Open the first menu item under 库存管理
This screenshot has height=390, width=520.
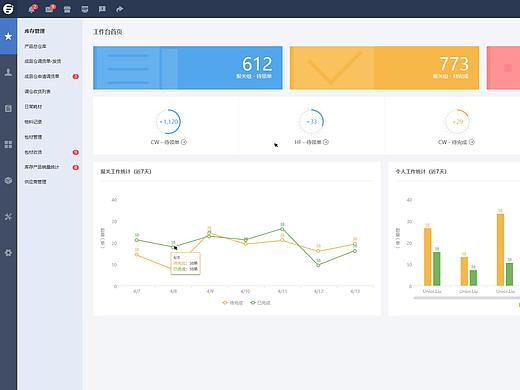[x=35, y=46]
